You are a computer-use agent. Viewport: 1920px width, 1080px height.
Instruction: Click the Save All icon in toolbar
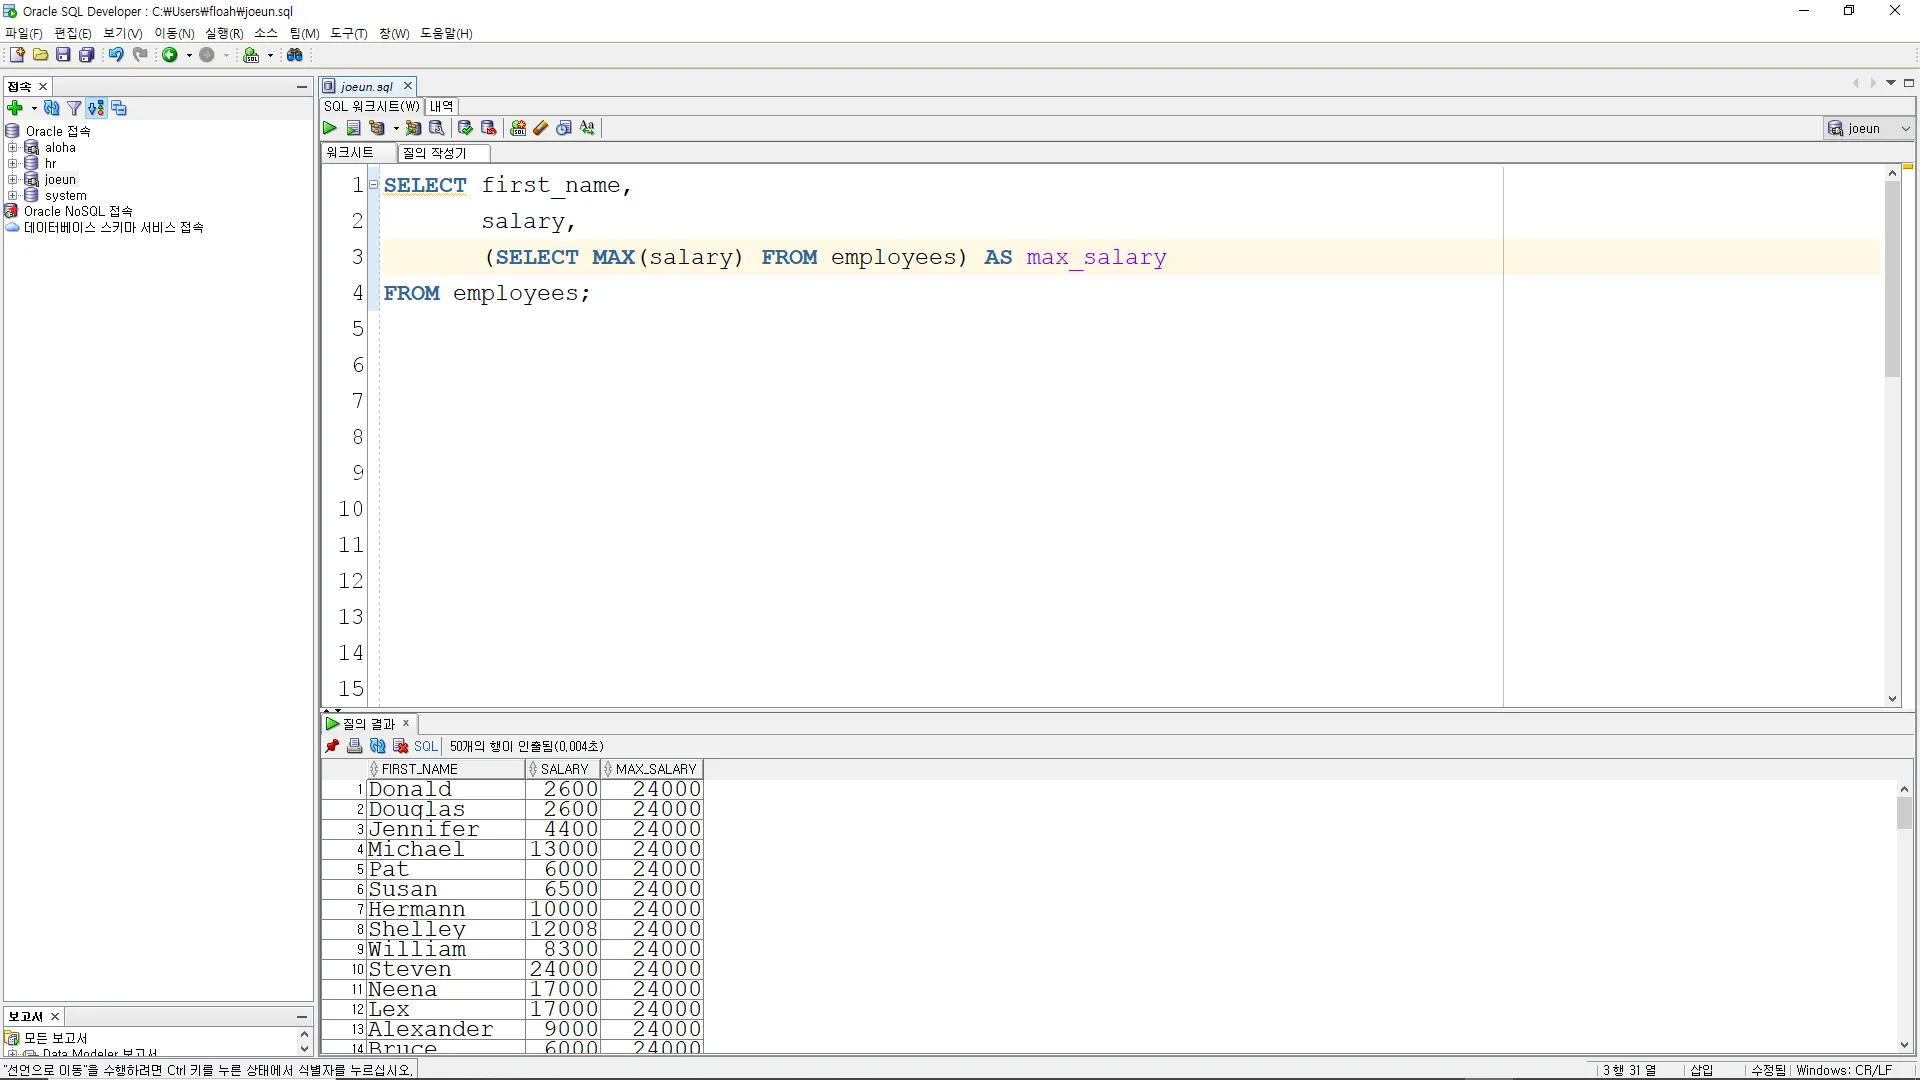point(87,55)
